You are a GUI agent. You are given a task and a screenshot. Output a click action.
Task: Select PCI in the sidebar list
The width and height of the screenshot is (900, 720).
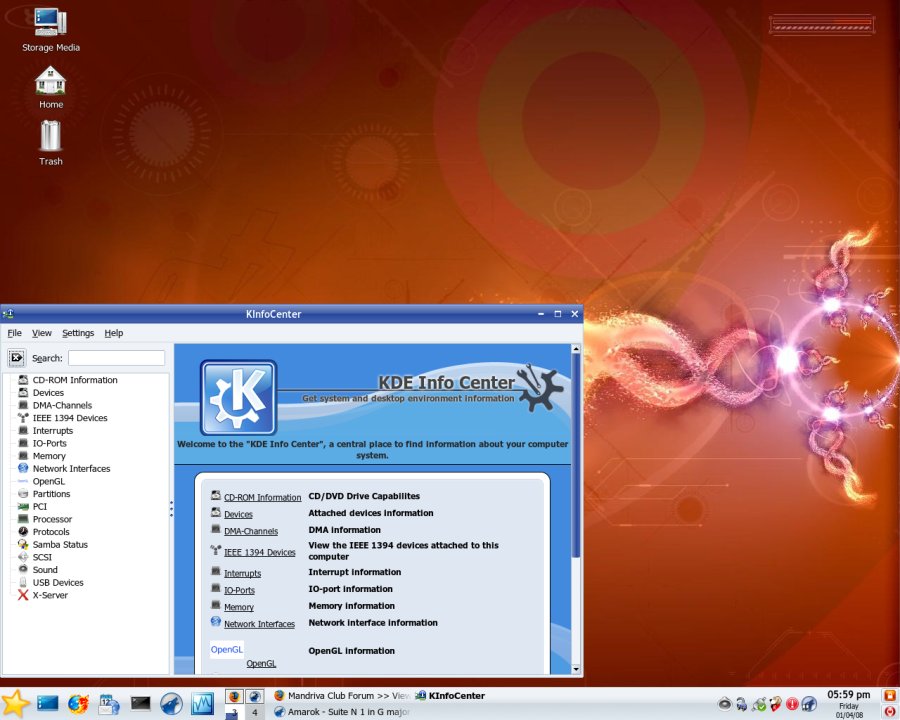point(40,506)
